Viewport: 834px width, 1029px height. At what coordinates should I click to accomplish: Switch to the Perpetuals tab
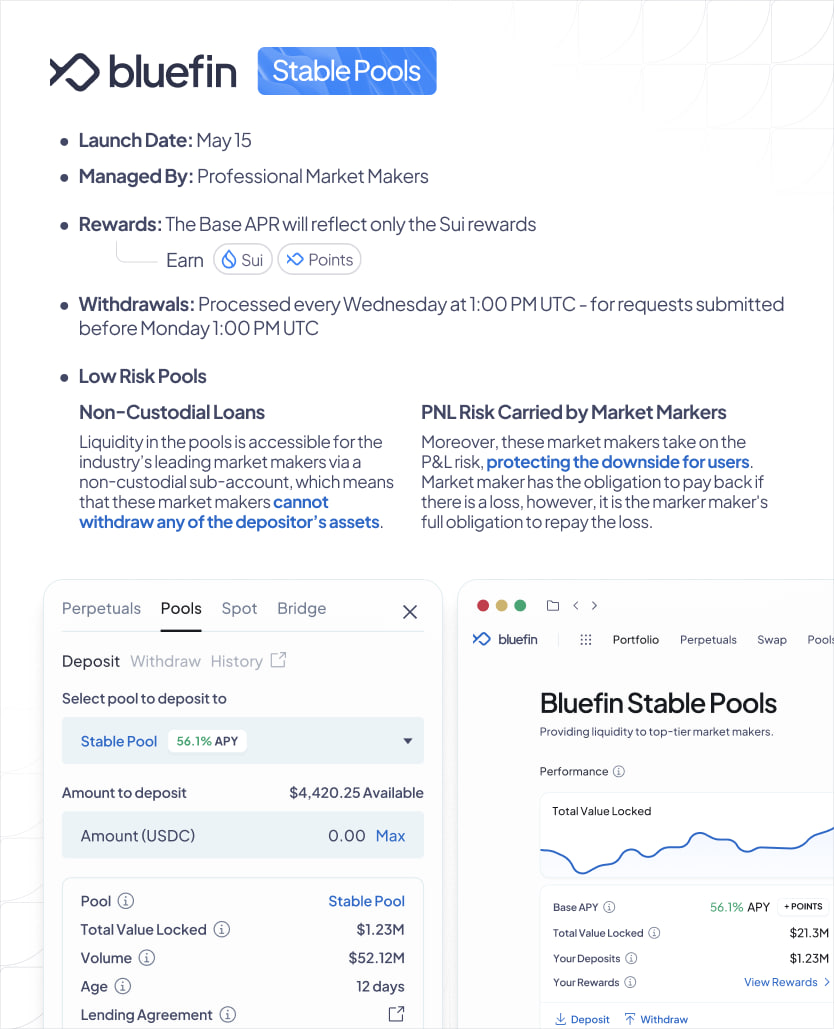coord(101,608)
